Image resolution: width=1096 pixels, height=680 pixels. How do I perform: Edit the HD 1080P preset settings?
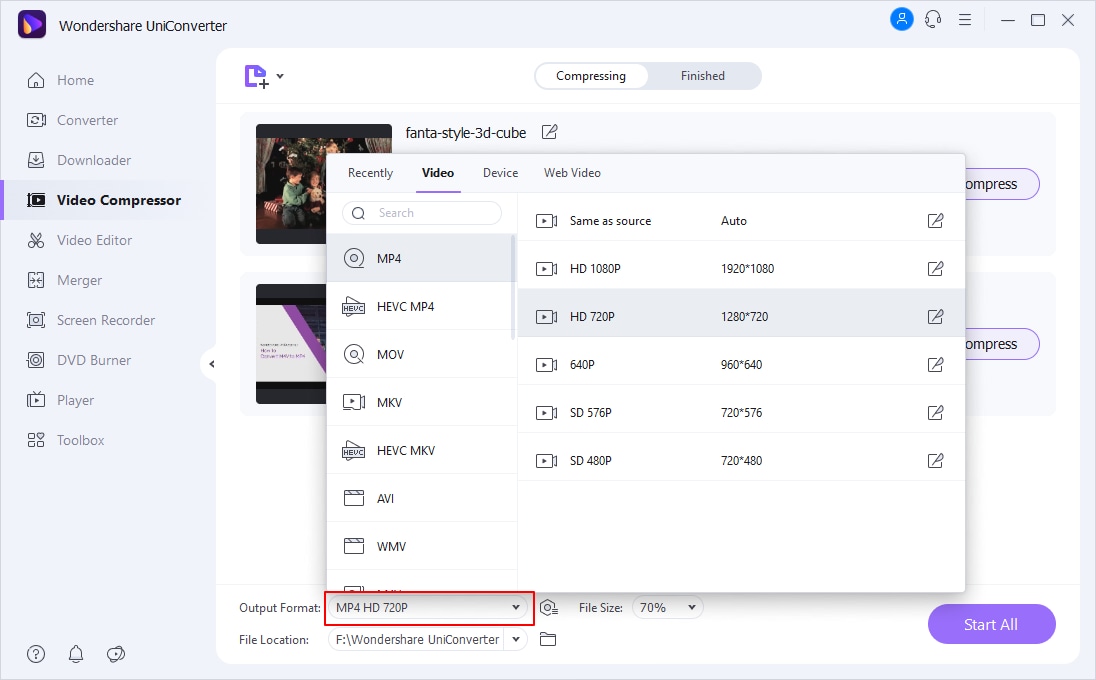(935, 268)
